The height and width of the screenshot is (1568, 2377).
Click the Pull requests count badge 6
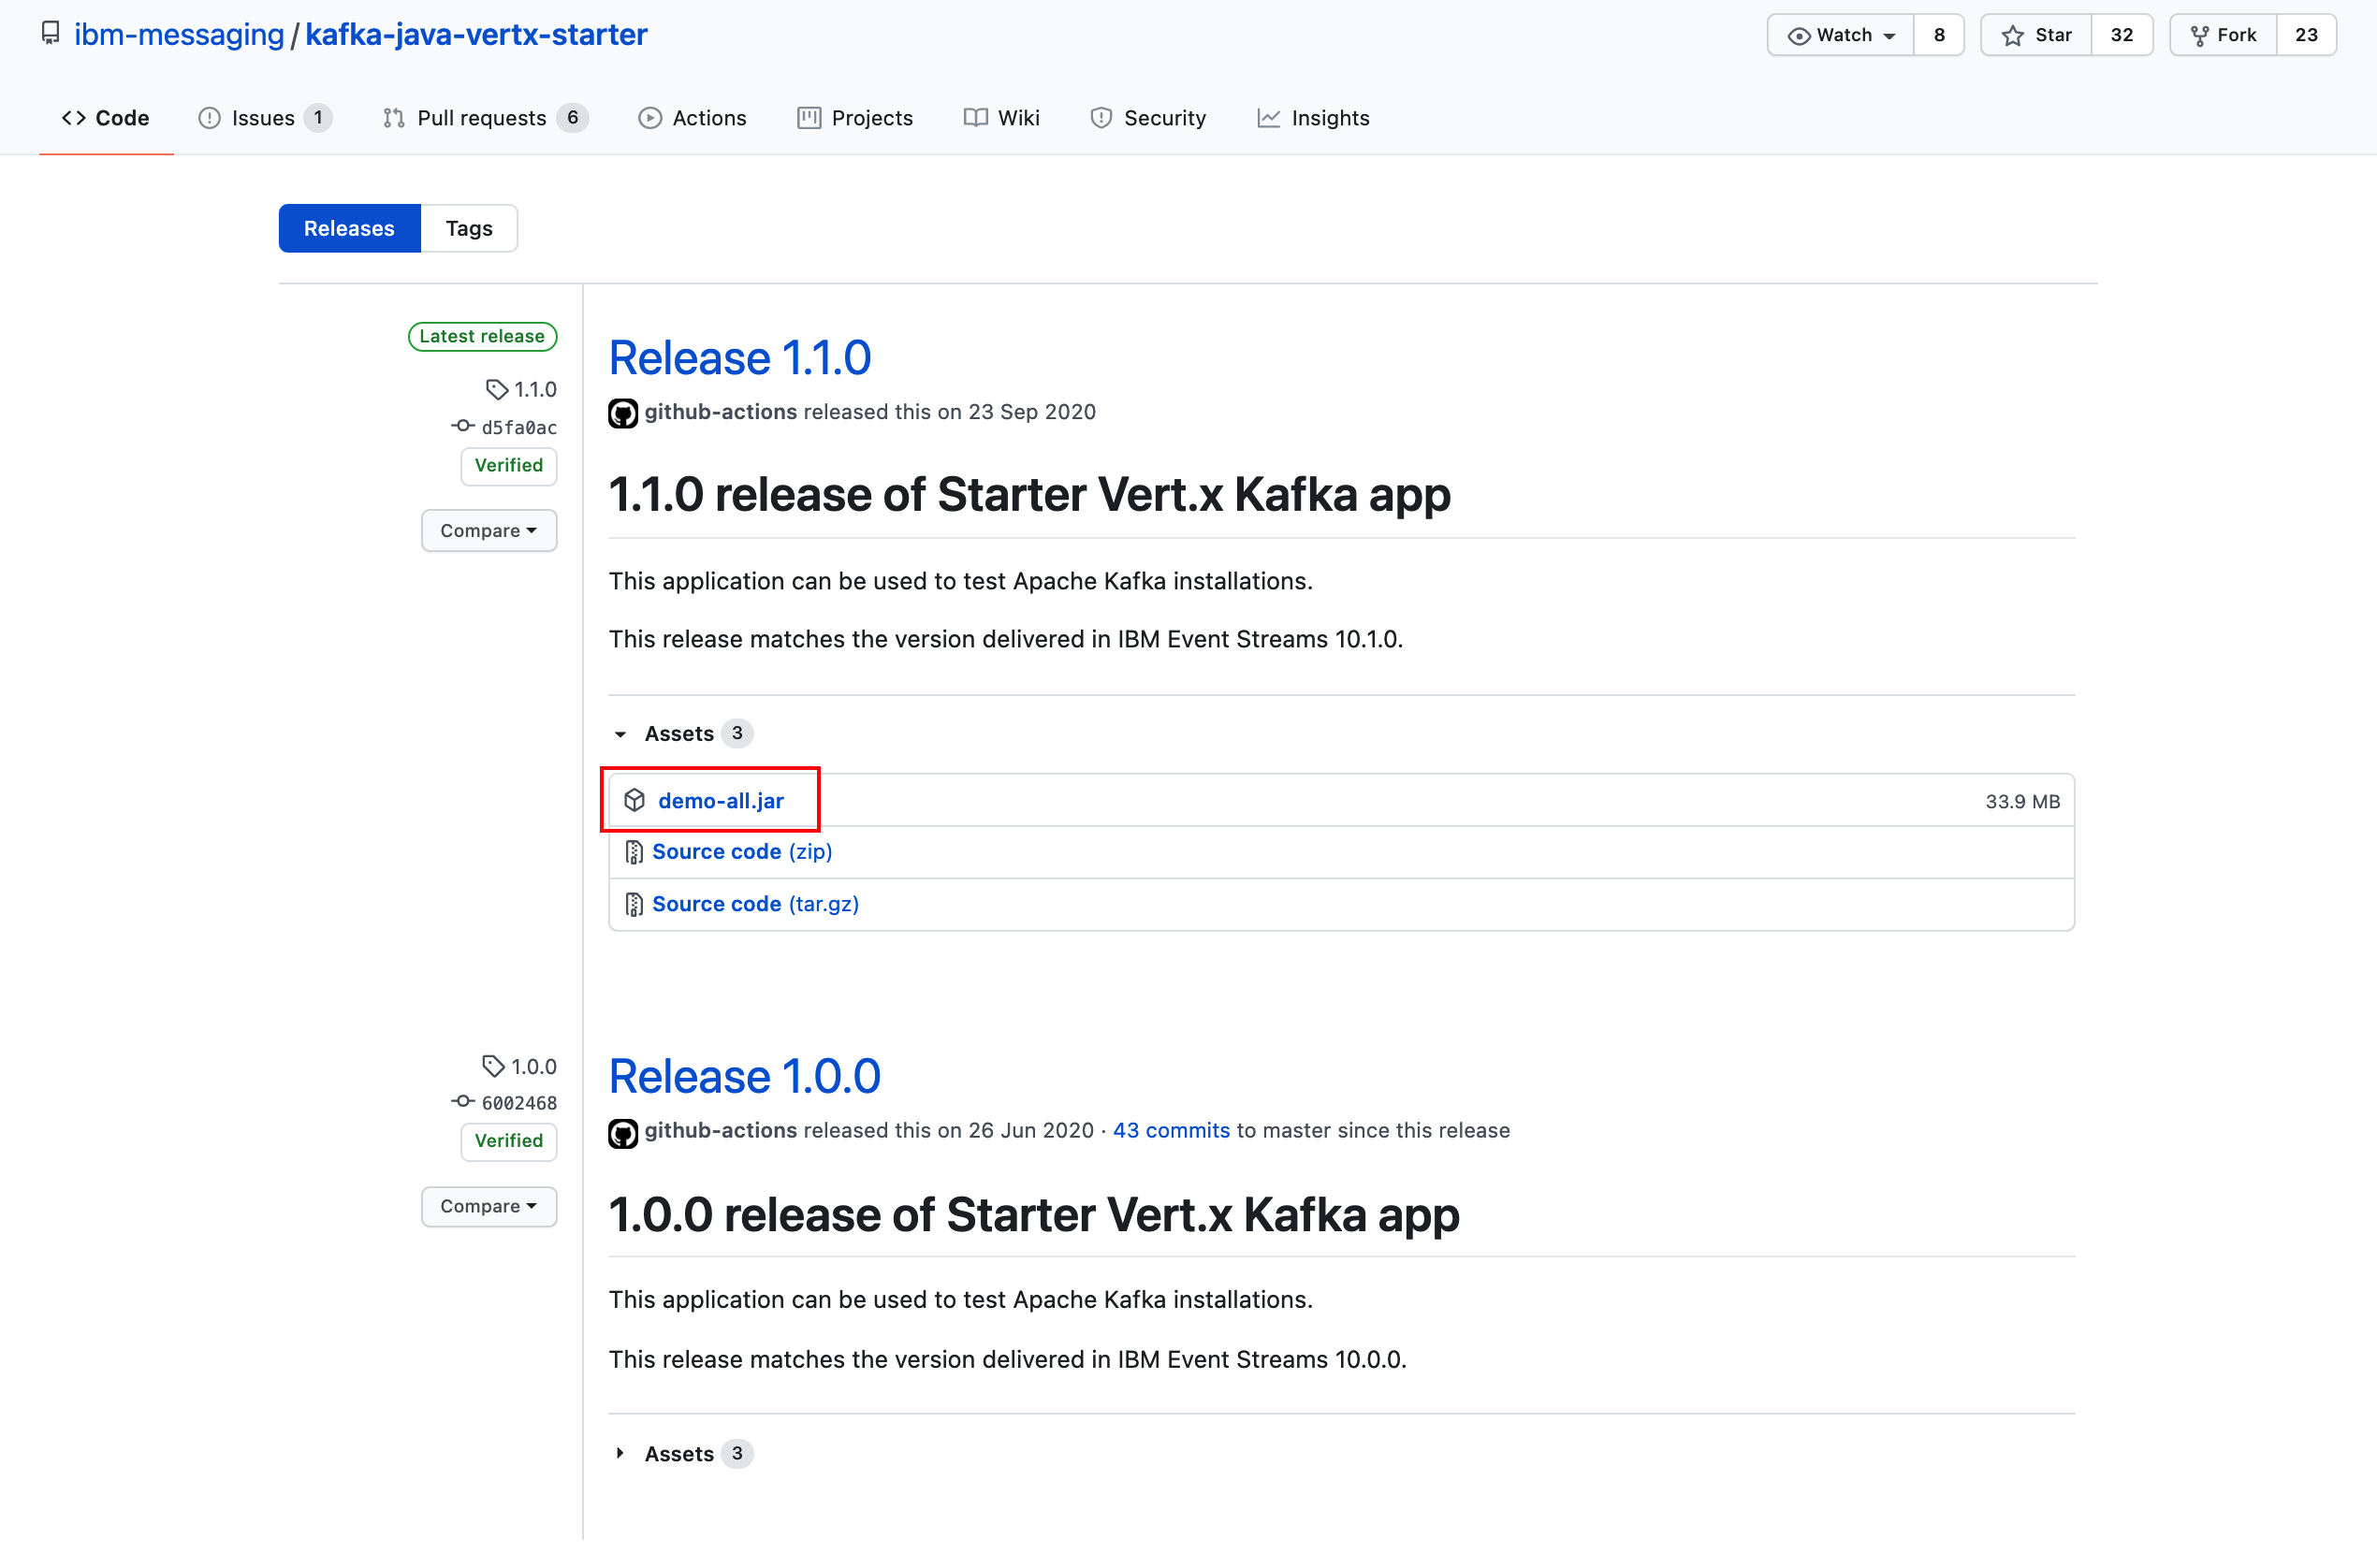tap(573, 118)
